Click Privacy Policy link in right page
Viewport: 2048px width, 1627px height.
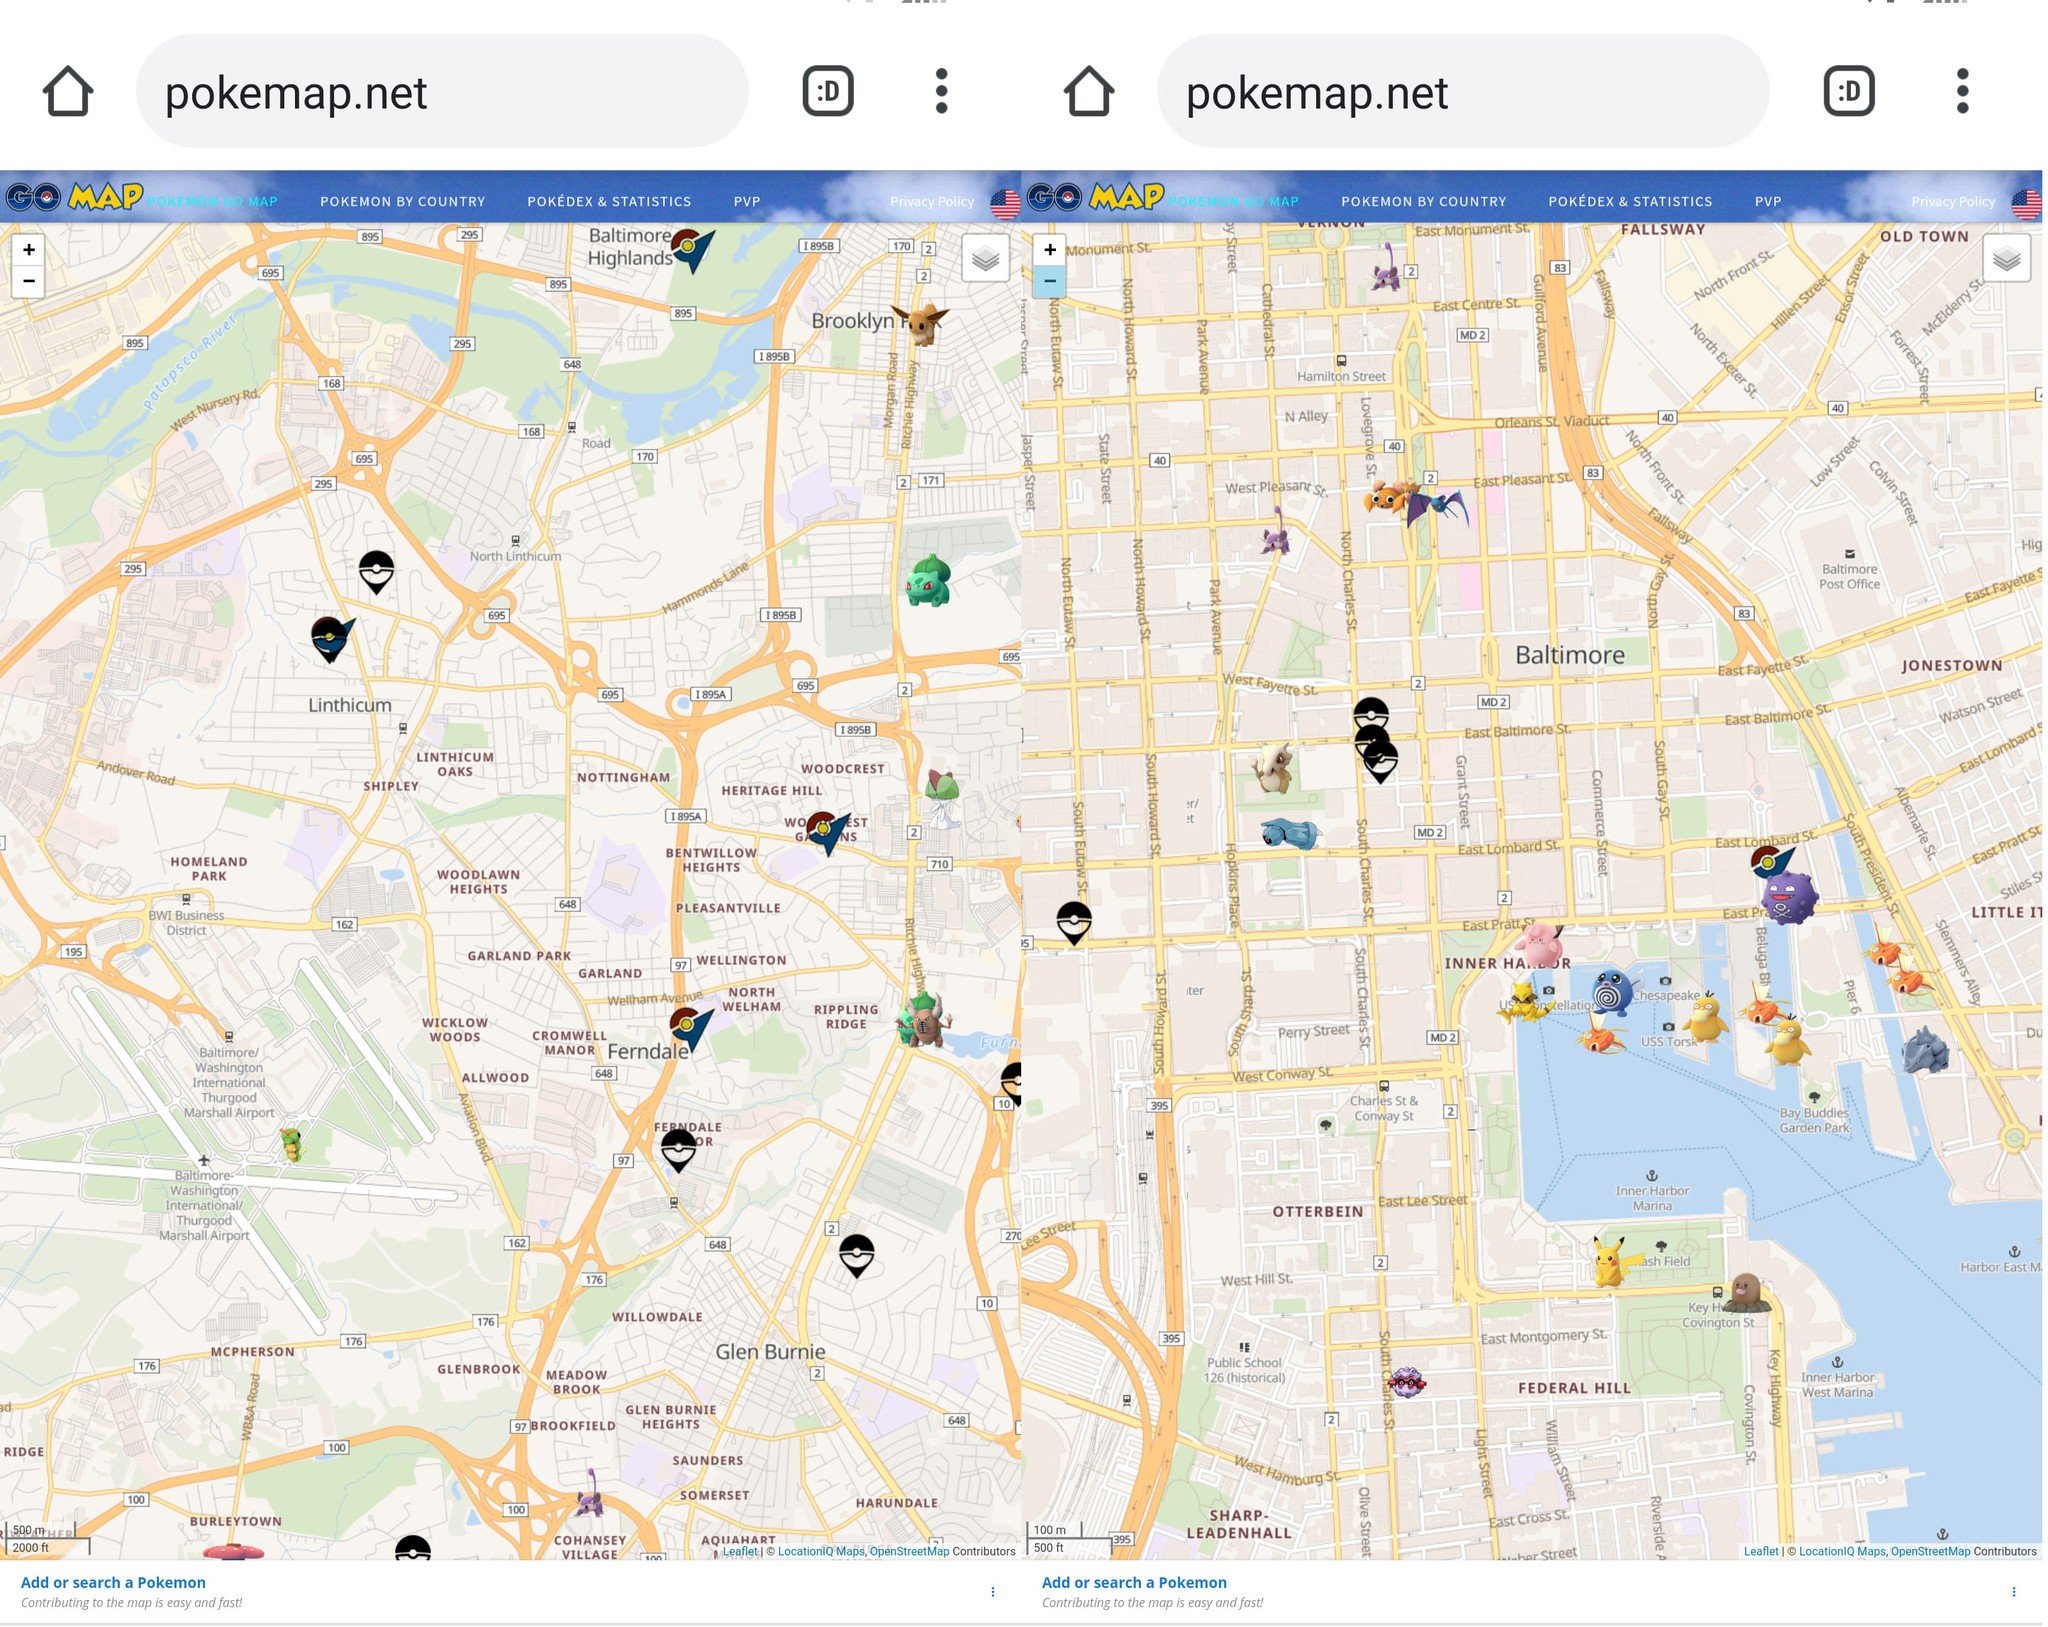tap(1952, 201)
